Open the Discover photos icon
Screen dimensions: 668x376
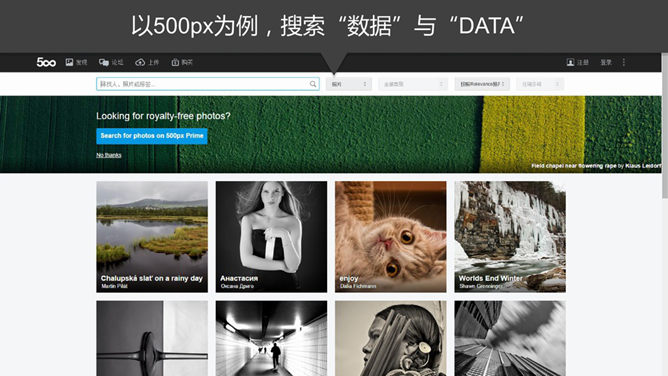69,62
